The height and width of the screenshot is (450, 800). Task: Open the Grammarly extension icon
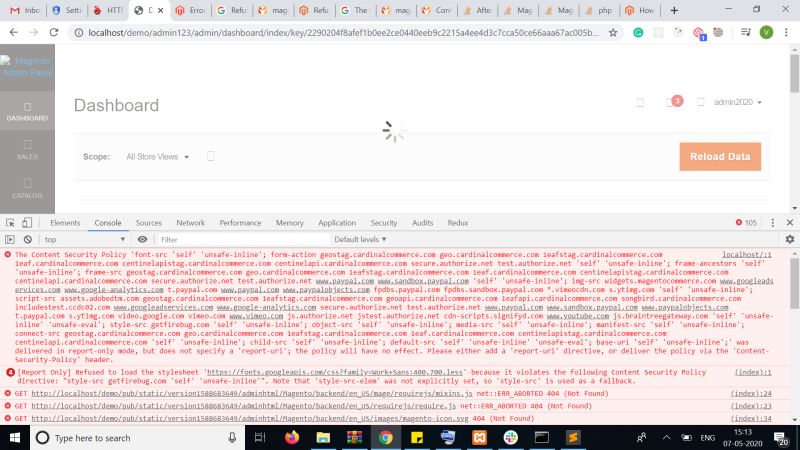[x=638, y=33]
